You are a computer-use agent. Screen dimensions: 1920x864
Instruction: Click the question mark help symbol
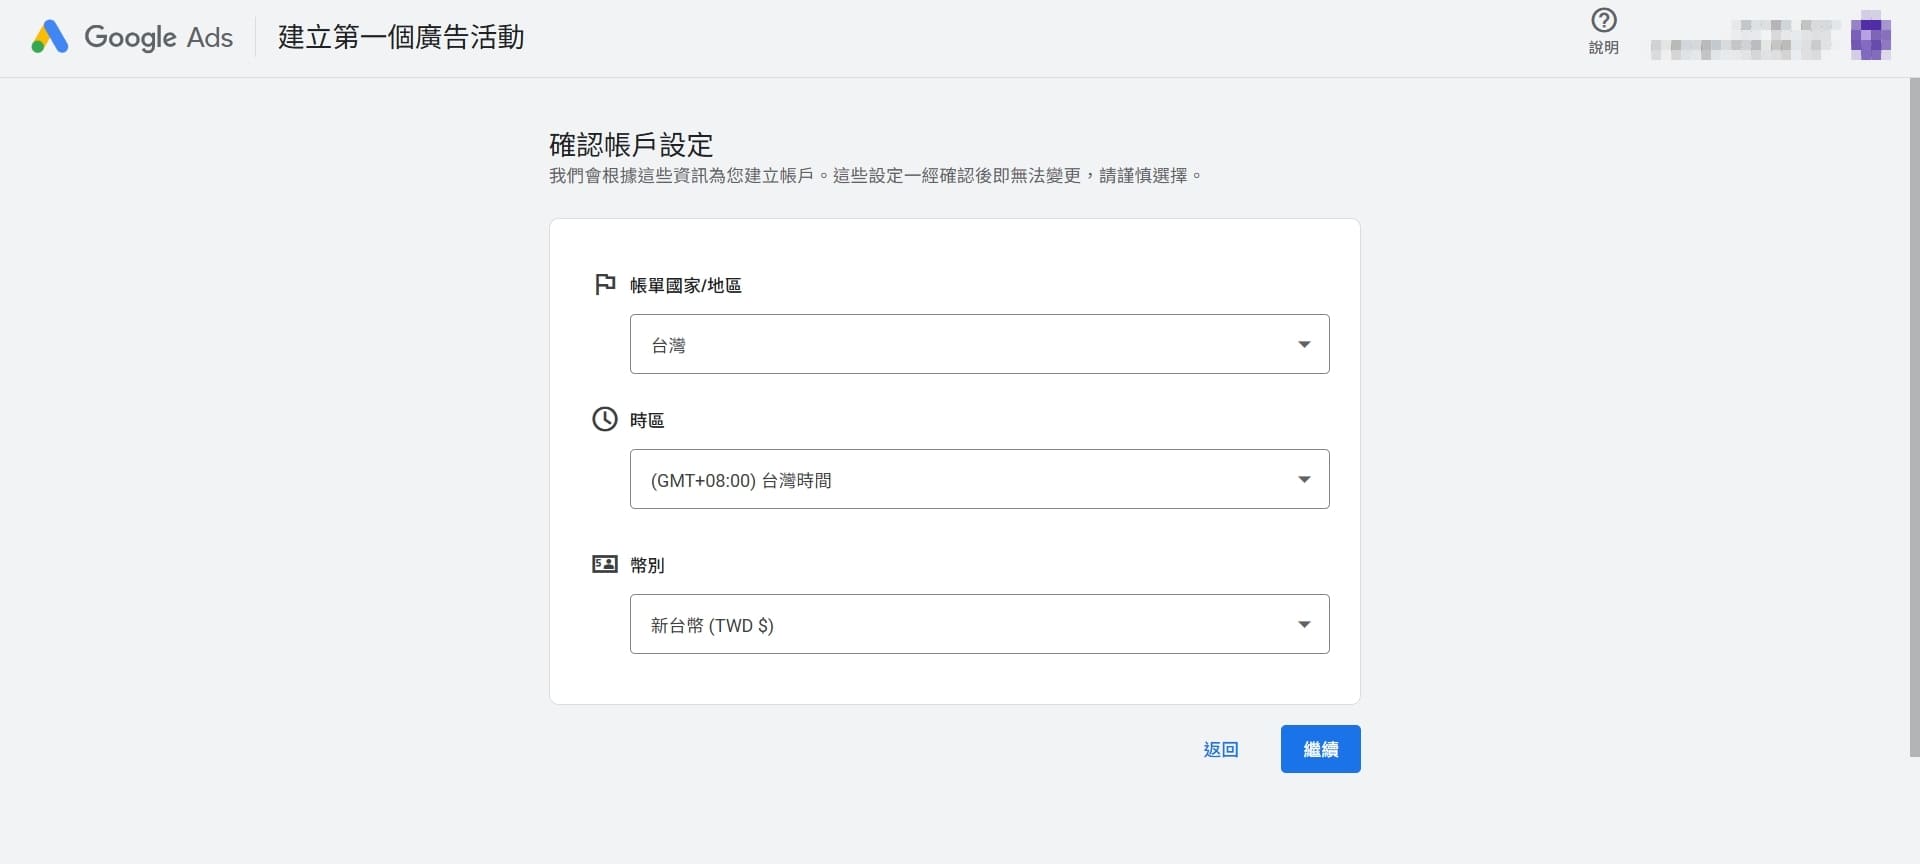[x=1604, y=20]
